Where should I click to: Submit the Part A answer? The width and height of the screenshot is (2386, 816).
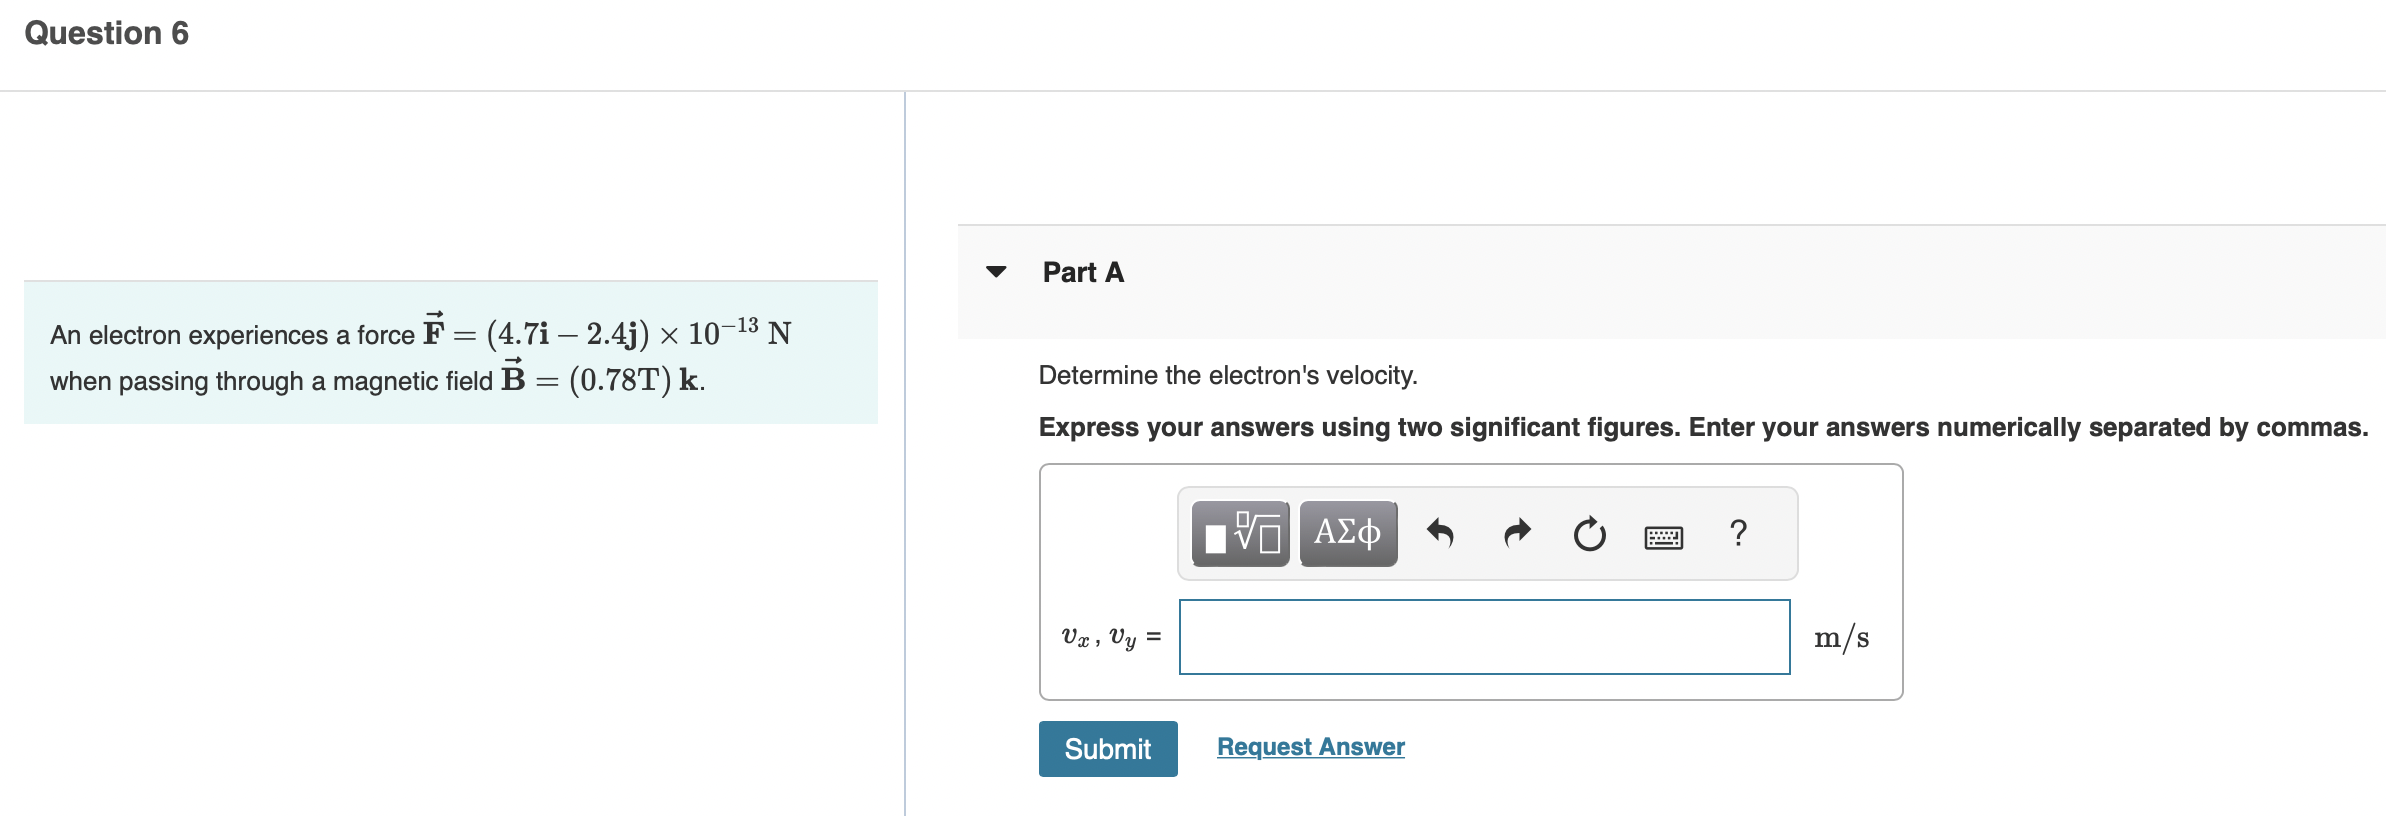click(x=1107, y=749)
